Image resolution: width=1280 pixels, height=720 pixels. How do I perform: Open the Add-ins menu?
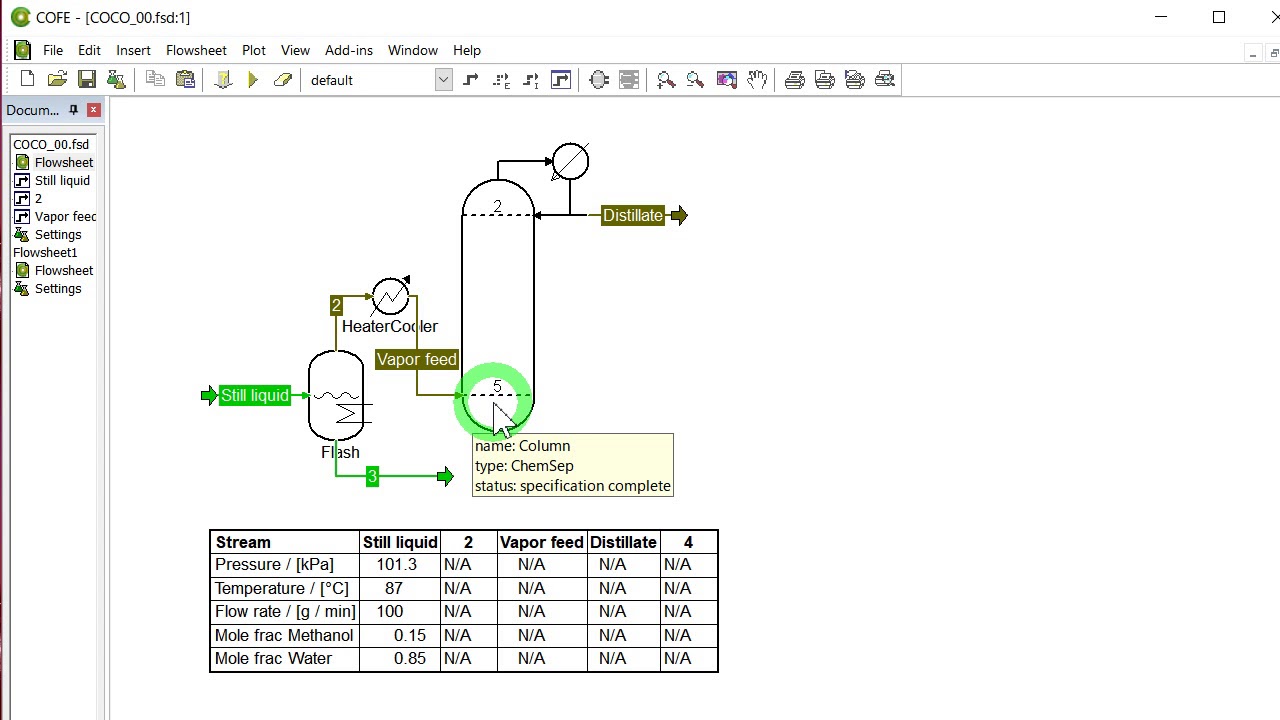click(349, 50)
